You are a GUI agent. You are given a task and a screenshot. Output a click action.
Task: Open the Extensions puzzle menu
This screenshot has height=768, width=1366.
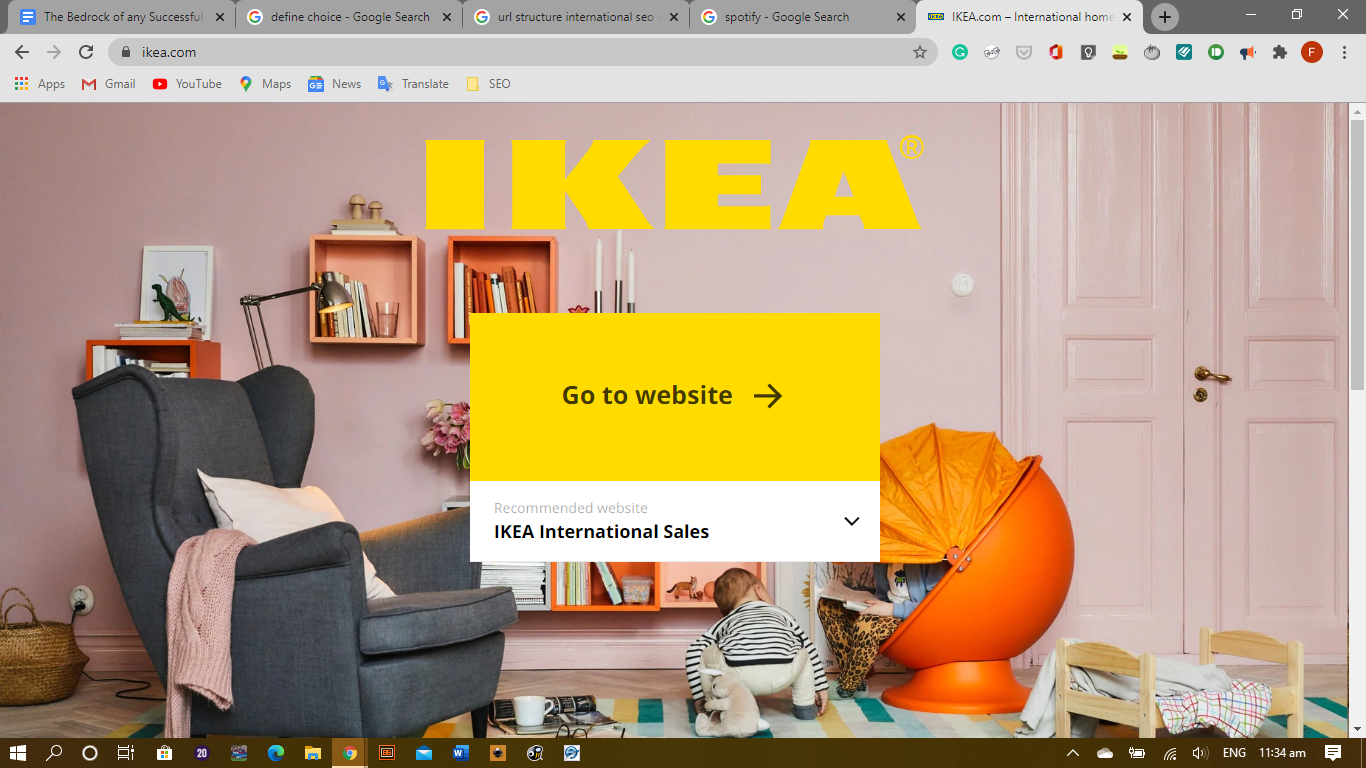pyautogui.click(x=1280, y=52)
